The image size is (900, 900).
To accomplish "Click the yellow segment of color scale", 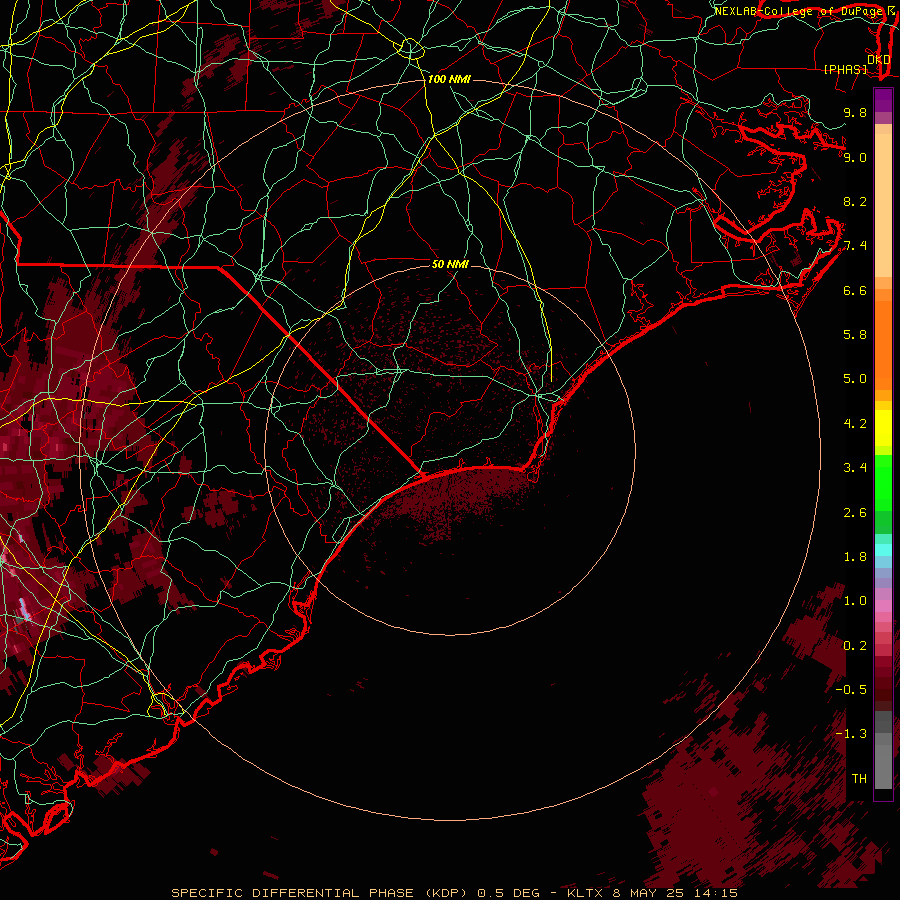I will point(883,428).
